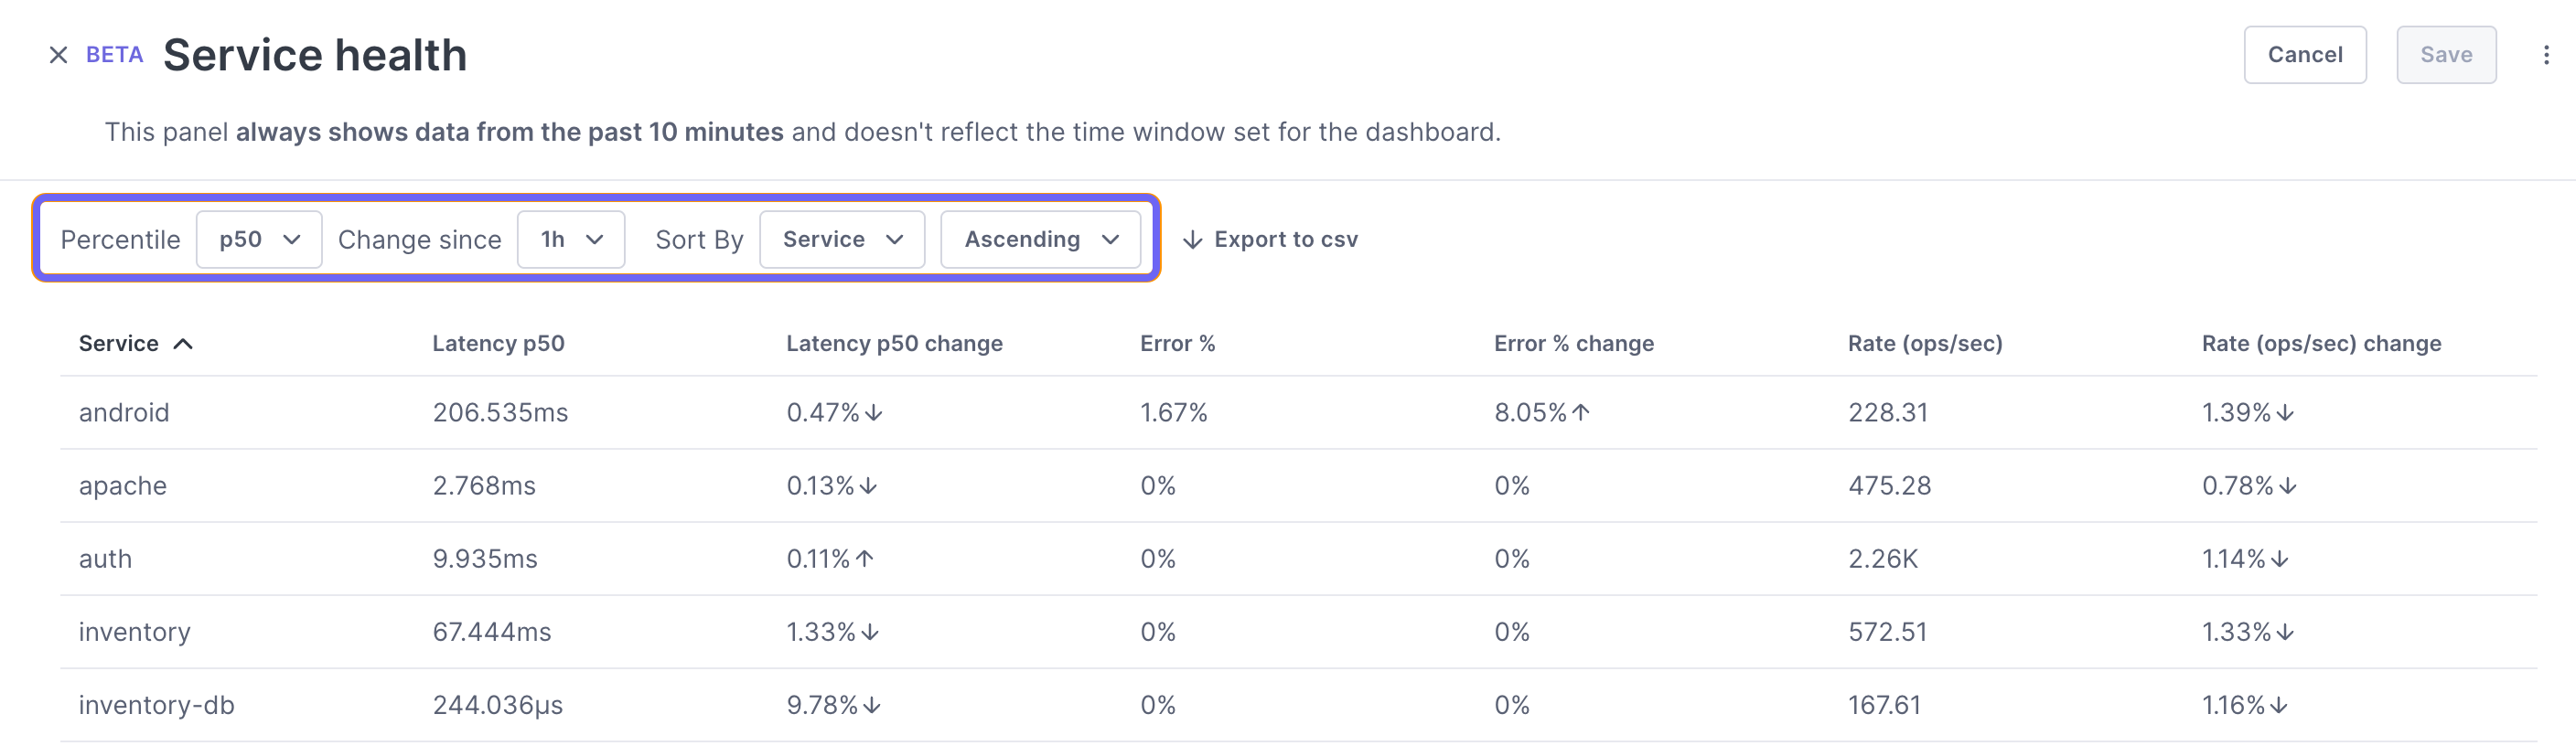This screenshot has height=746, width=2576.
Task: Click the X close icon beside BETA
Action: [x=57, y=55]
